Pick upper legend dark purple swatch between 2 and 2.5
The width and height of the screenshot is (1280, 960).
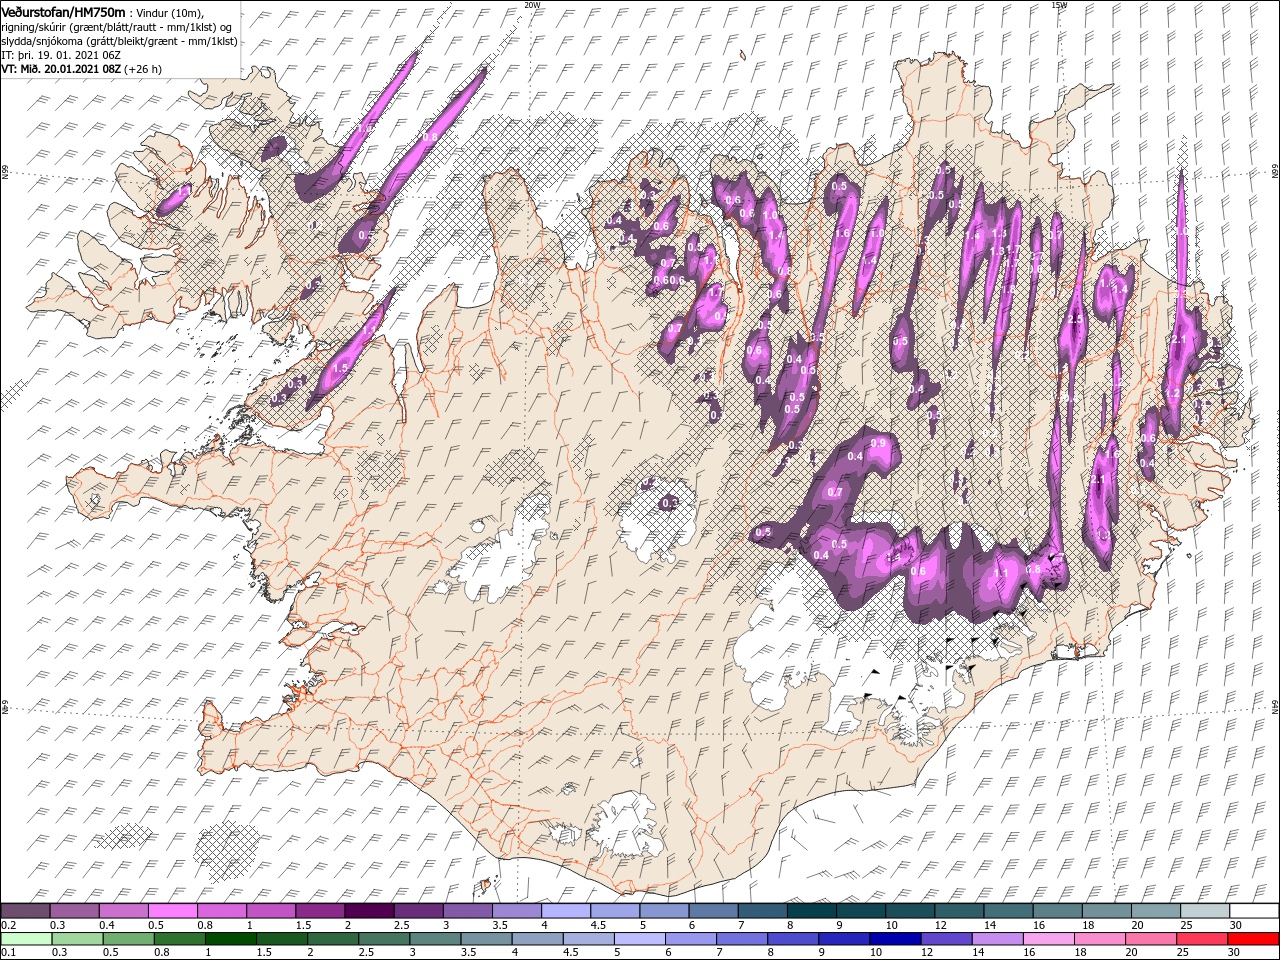click(x=369, y=911)
